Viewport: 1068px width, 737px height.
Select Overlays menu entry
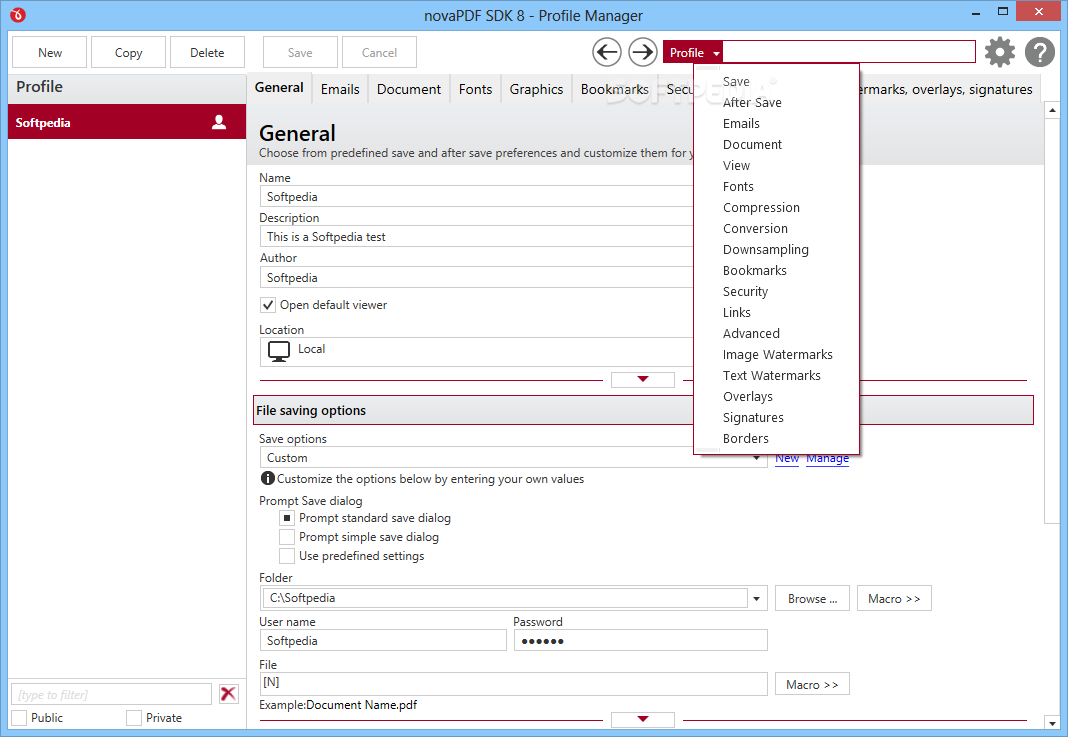click(x=747, y=396)
